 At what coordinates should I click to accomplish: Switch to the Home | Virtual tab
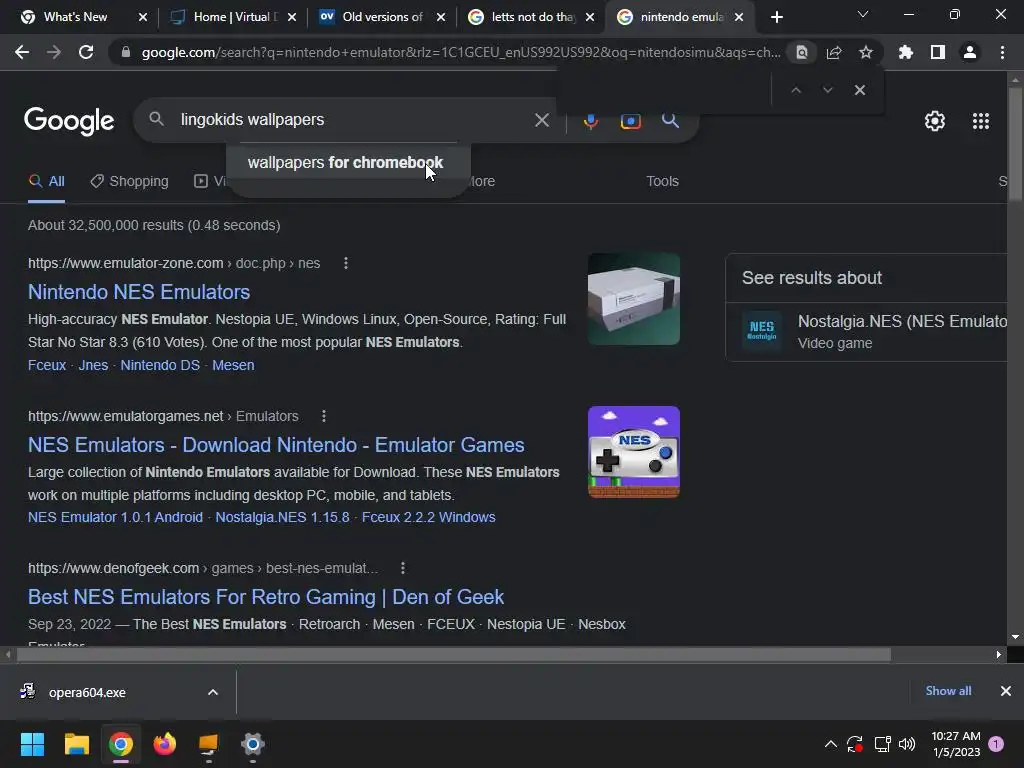pyautogui.click(x=232, y=17)
